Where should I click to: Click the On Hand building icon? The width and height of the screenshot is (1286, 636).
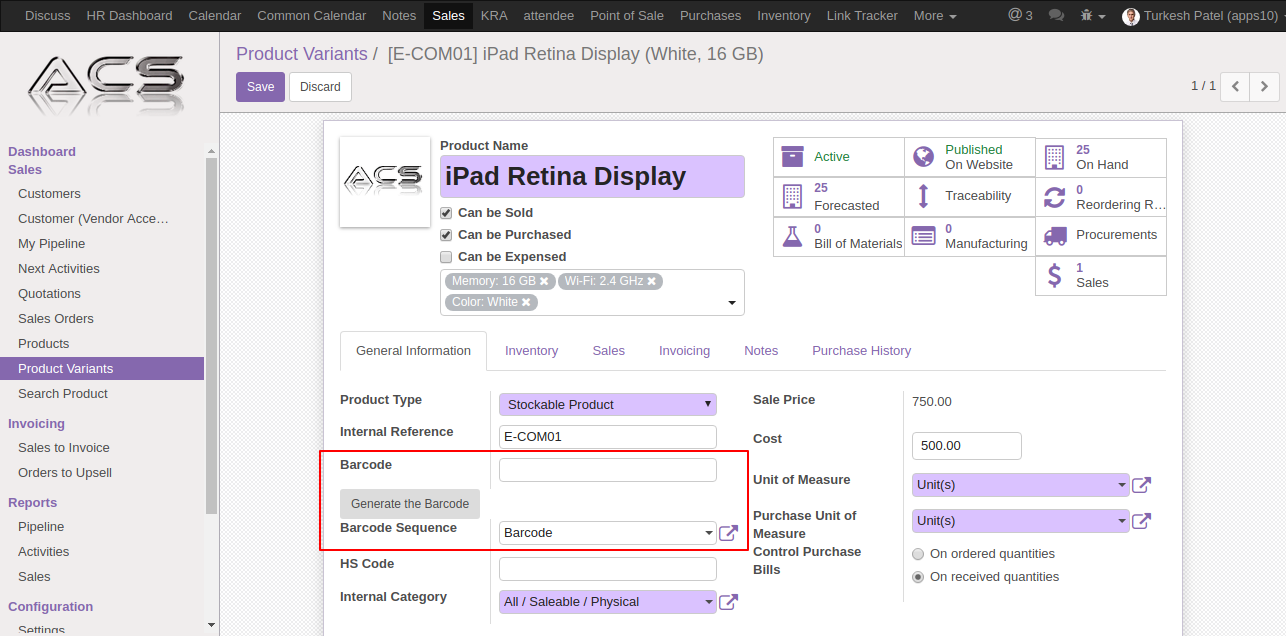coord(1054,157)
